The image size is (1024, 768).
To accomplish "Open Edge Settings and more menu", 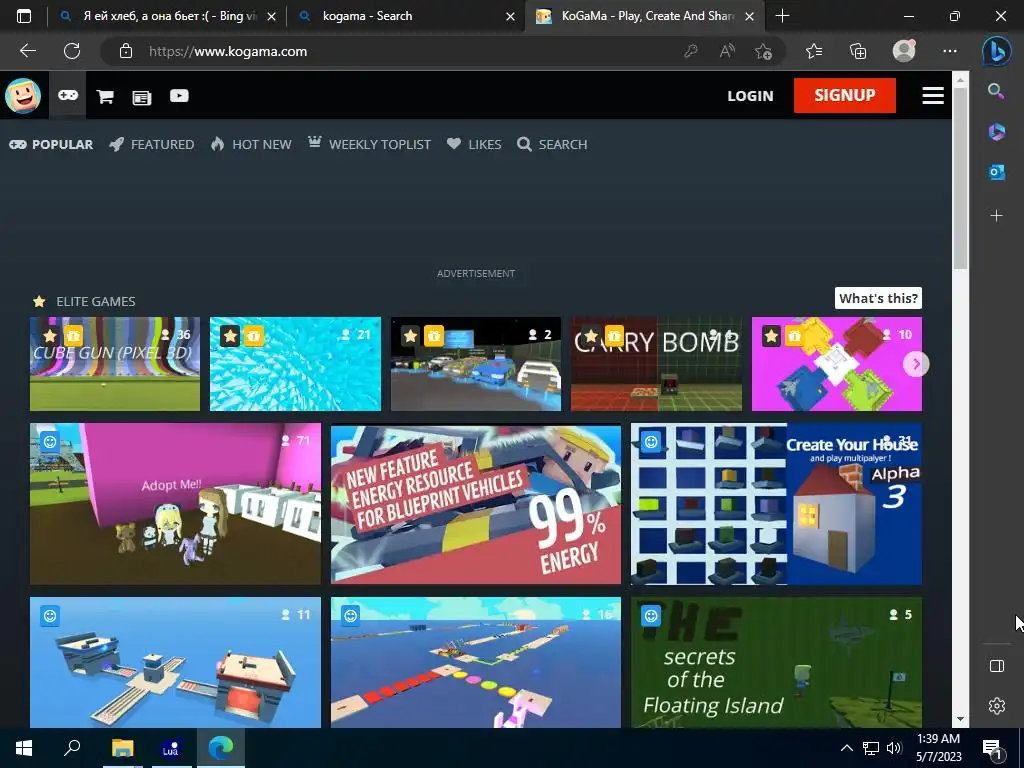I will [x=950, y=51].
